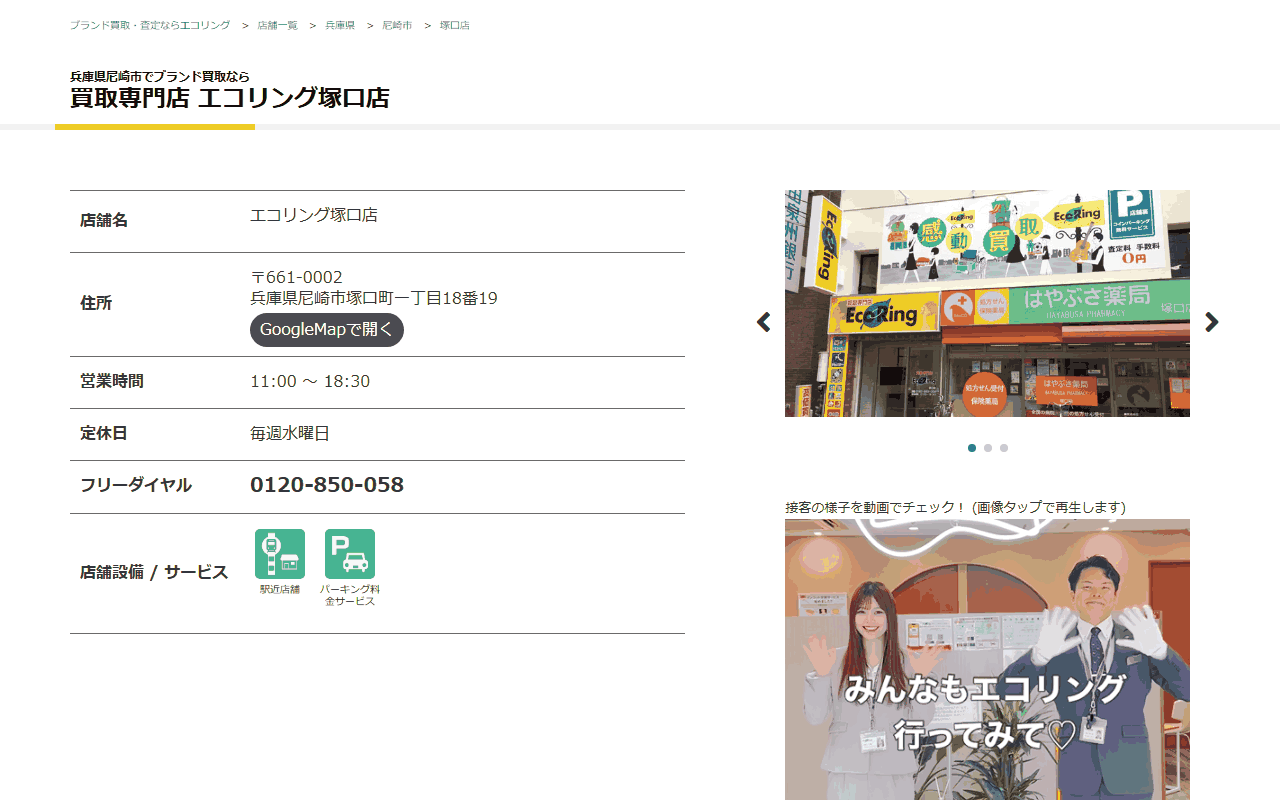
Task: Click the 住所 row label
Action: point(96,303)
